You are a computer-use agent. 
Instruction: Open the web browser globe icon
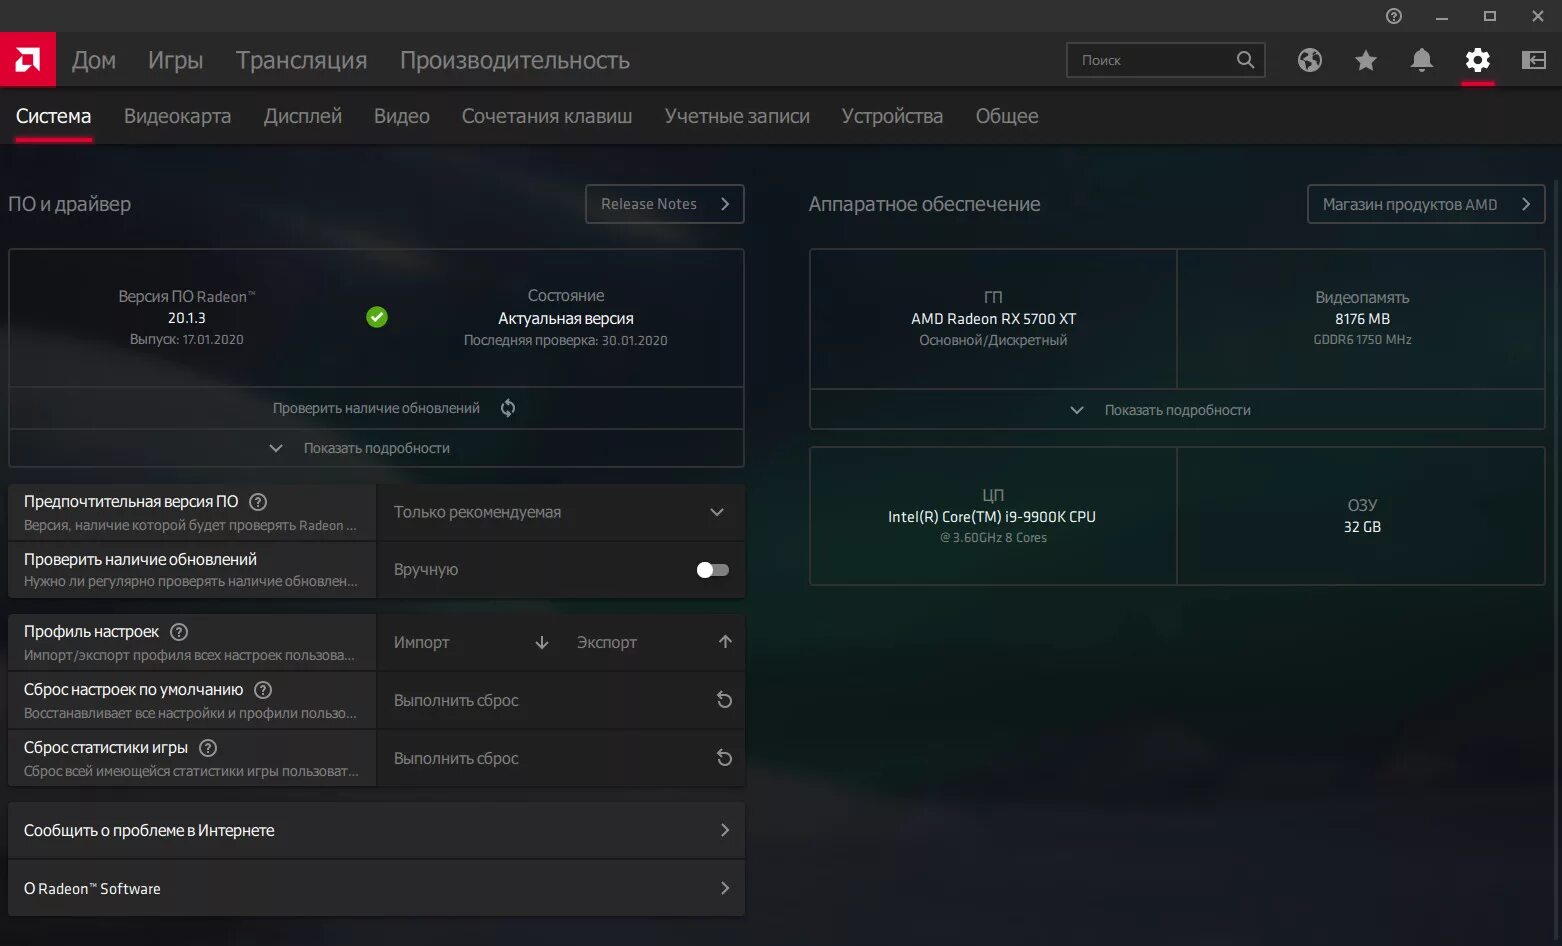[1310, 60]
